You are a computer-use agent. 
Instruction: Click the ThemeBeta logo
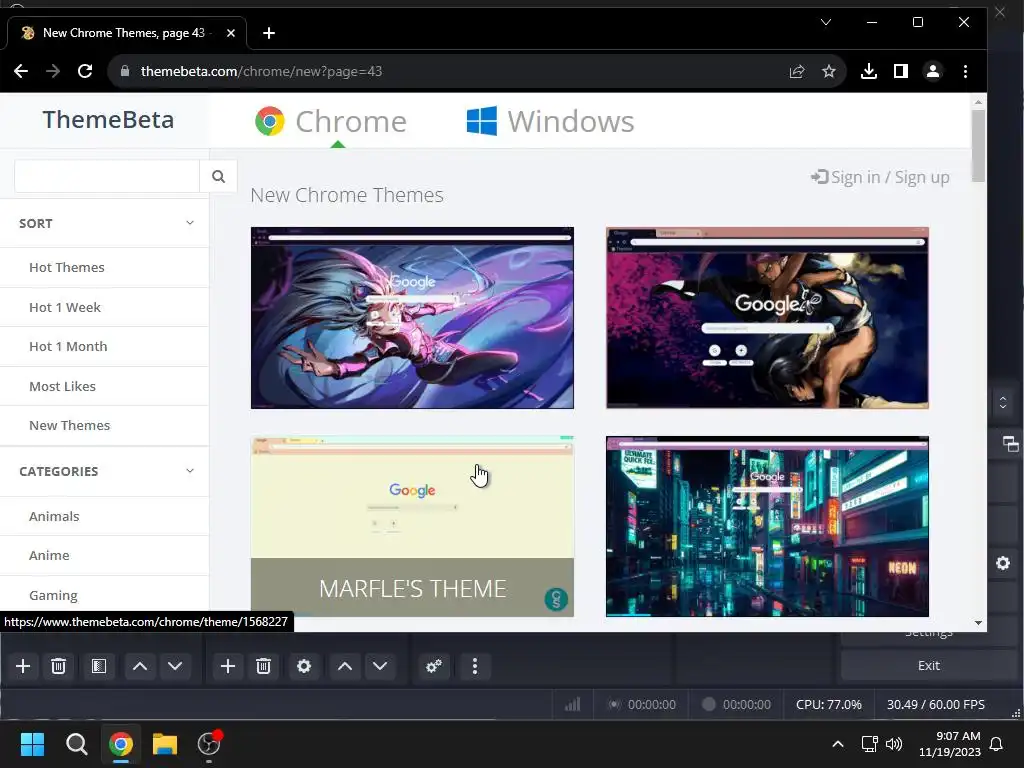click(x=108, y=120)
